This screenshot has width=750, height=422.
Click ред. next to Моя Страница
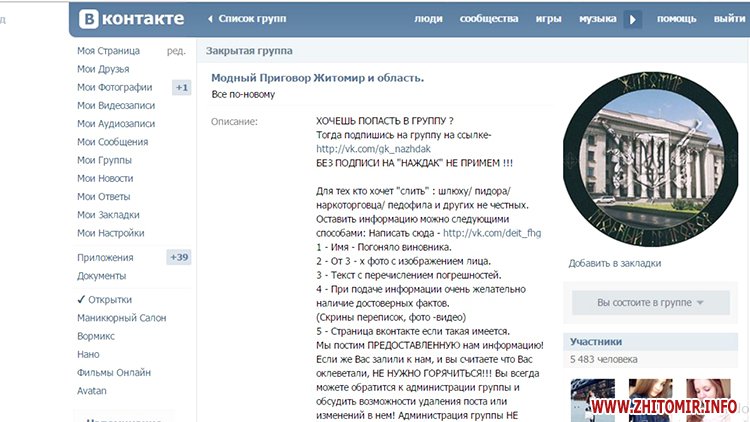point(176,51)
